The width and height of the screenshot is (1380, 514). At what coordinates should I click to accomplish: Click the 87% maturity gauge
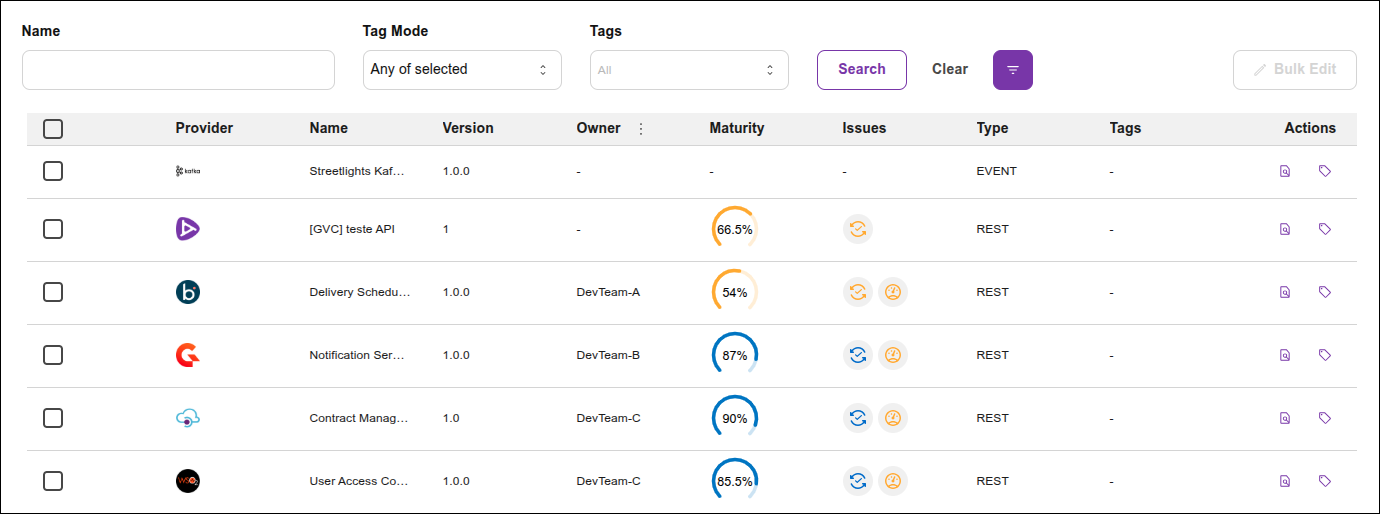tap(735, 355)
